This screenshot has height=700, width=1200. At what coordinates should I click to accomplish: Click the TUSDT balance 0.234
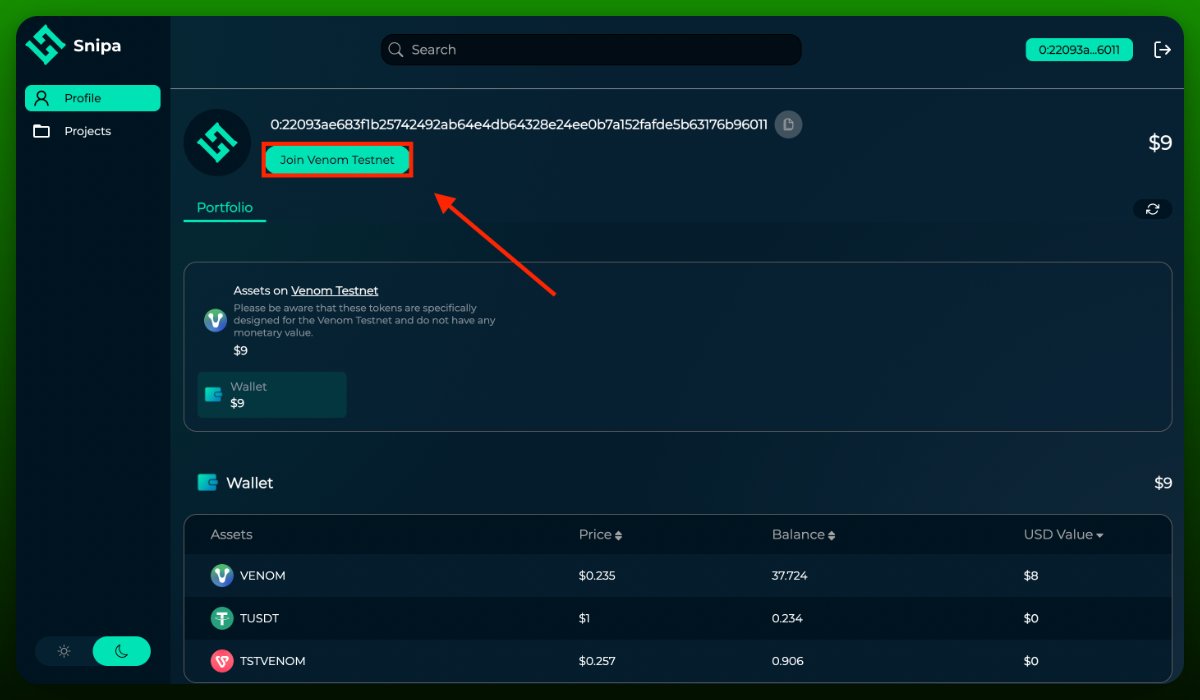point(788,618)
